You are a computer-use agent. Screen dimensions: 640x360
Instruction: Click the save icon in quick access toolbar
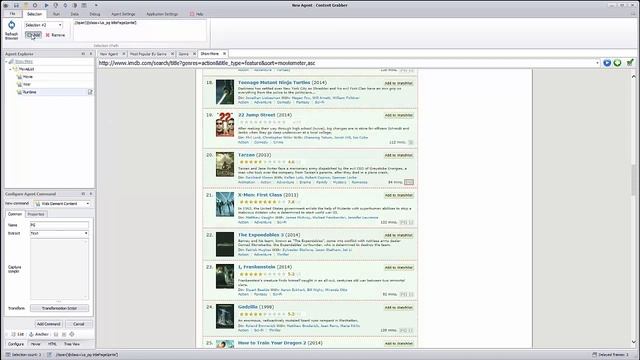click(16, 5)
